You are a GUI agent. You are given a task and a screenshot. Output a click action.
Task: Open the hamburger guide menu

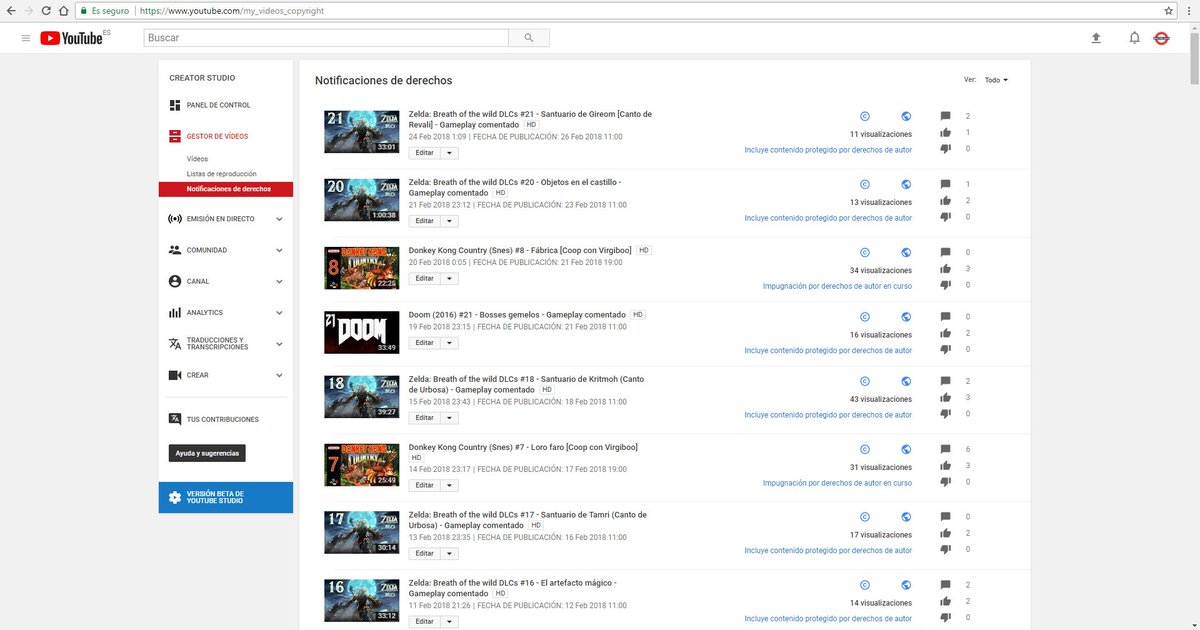(26, 38)
